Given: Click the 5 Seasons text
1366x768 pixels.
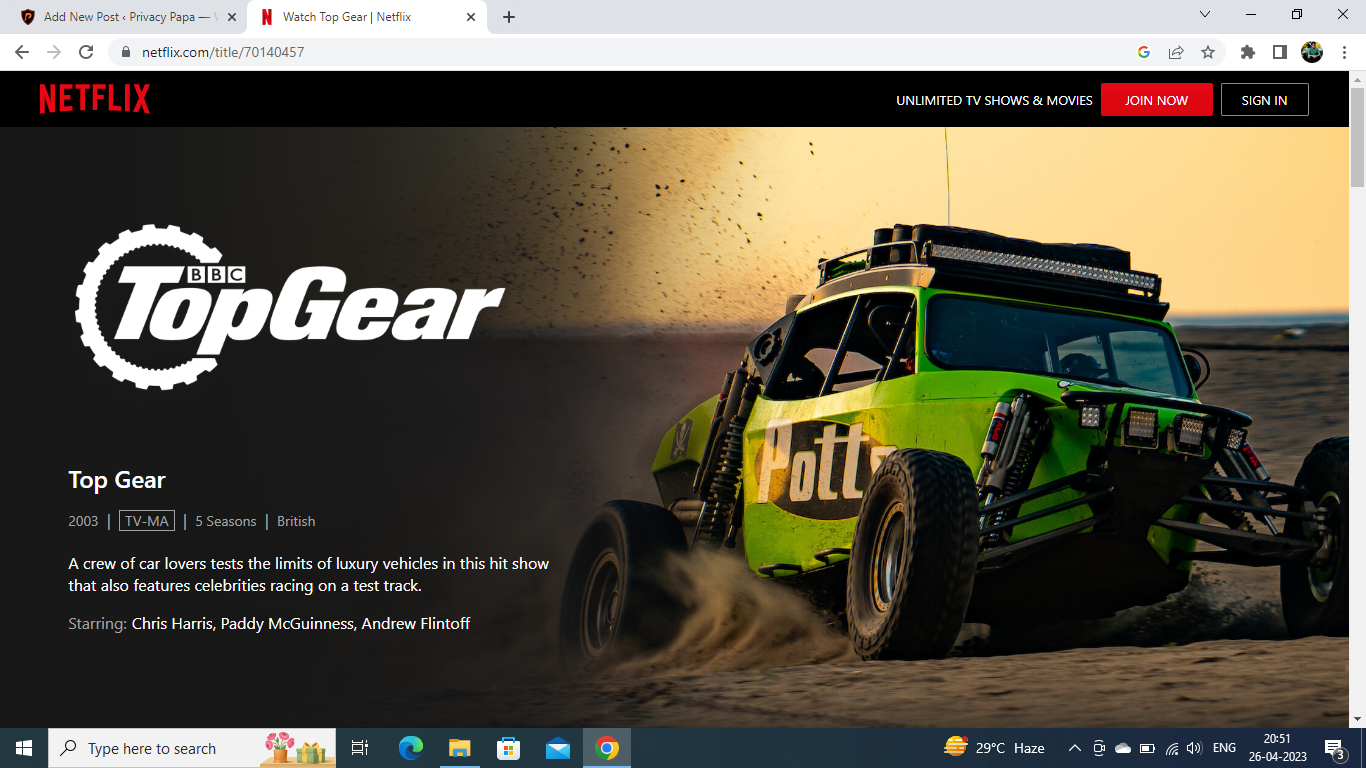Looking at the screenshot, I should pyautogui.click(x=226, y=521).
